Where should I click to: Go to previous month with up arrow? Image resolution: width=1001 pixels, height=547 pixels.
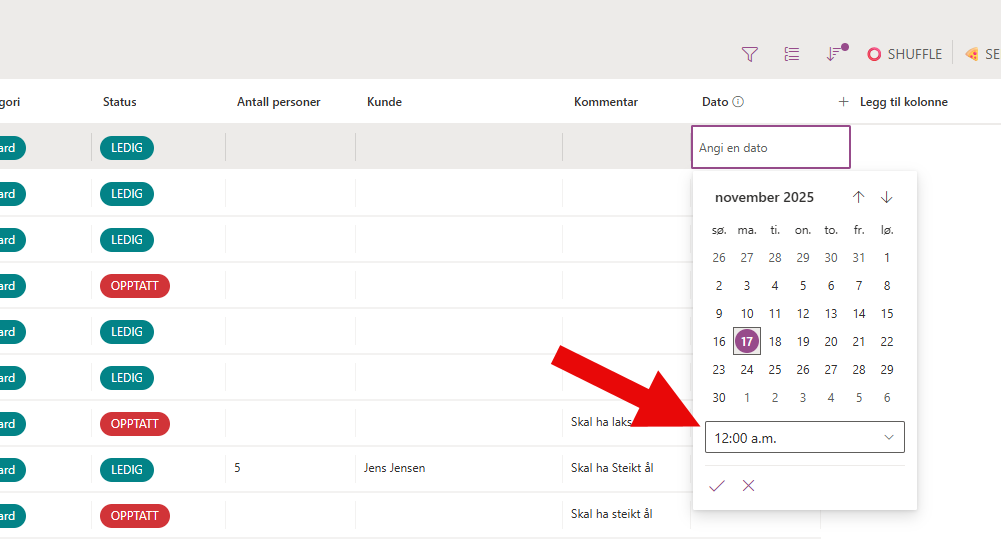tap(858, 197)
